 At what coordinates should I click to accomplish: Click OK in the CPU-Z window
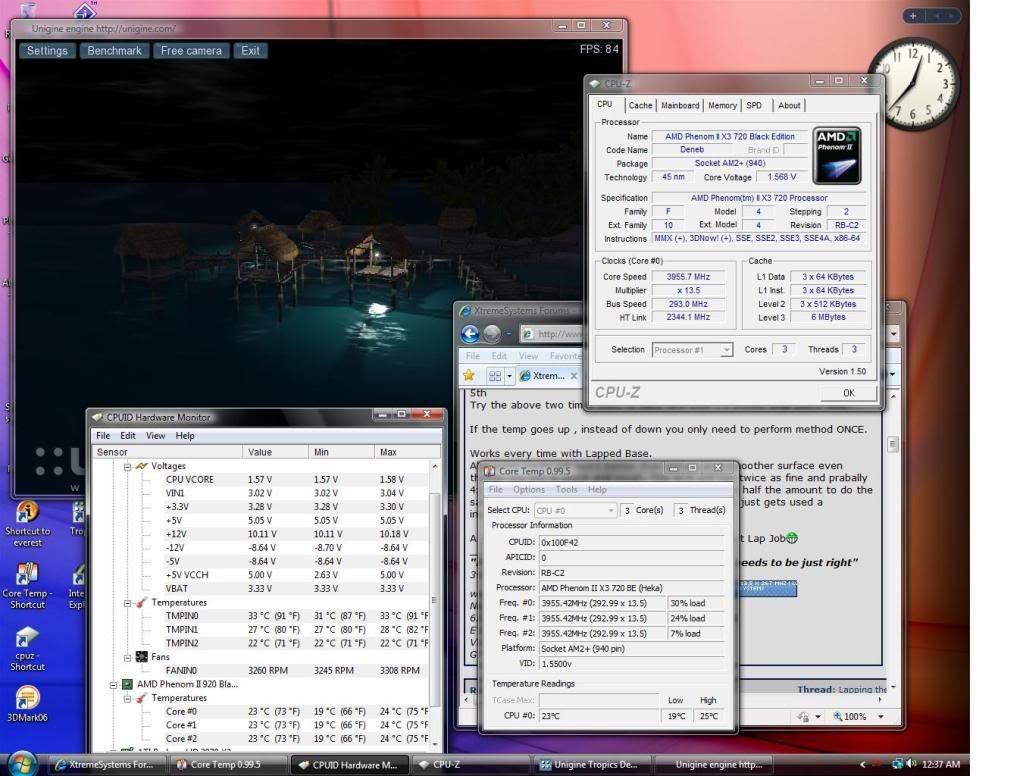click(848, 393)
